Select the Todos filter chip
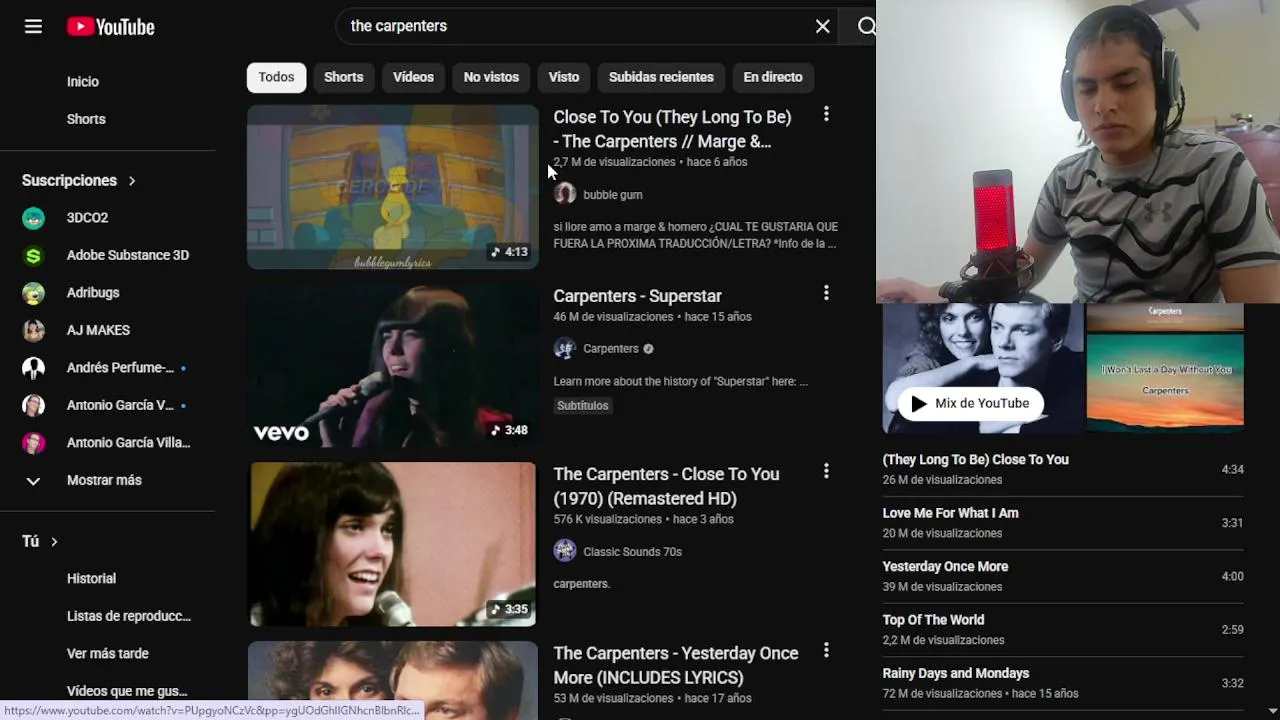The width and height of the screenshot is (1280, 720). click(x=276, y=77)
